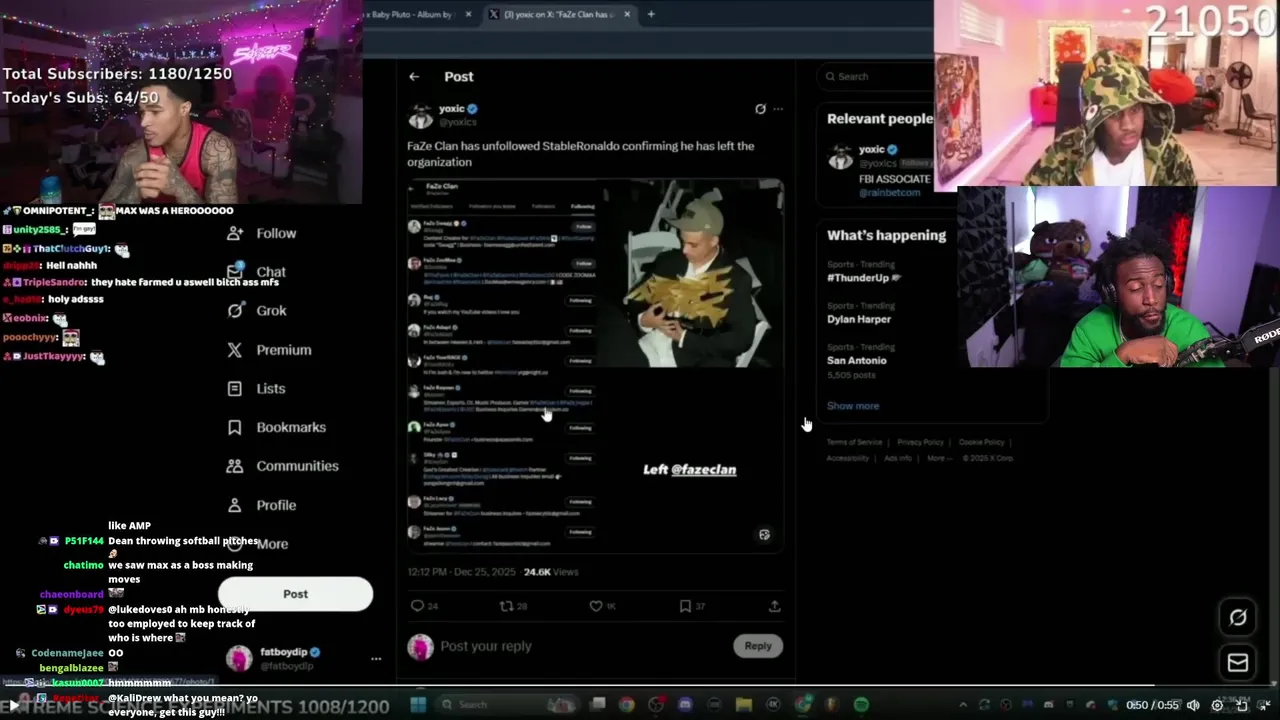
Task: Open the yoxic name link in the post header
Action: click(x=452, y=109)
